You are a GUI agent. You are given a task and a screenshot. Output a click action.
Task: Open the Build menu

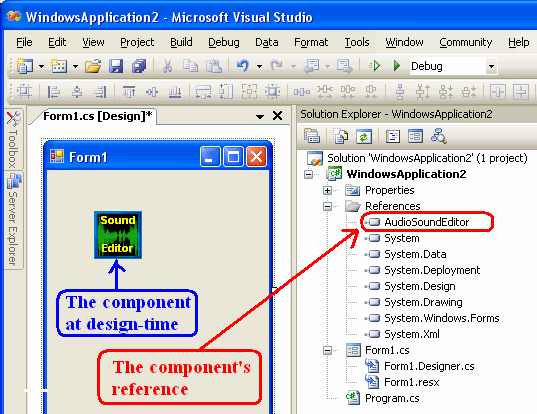pyautogui.click(x=181, y=42)
